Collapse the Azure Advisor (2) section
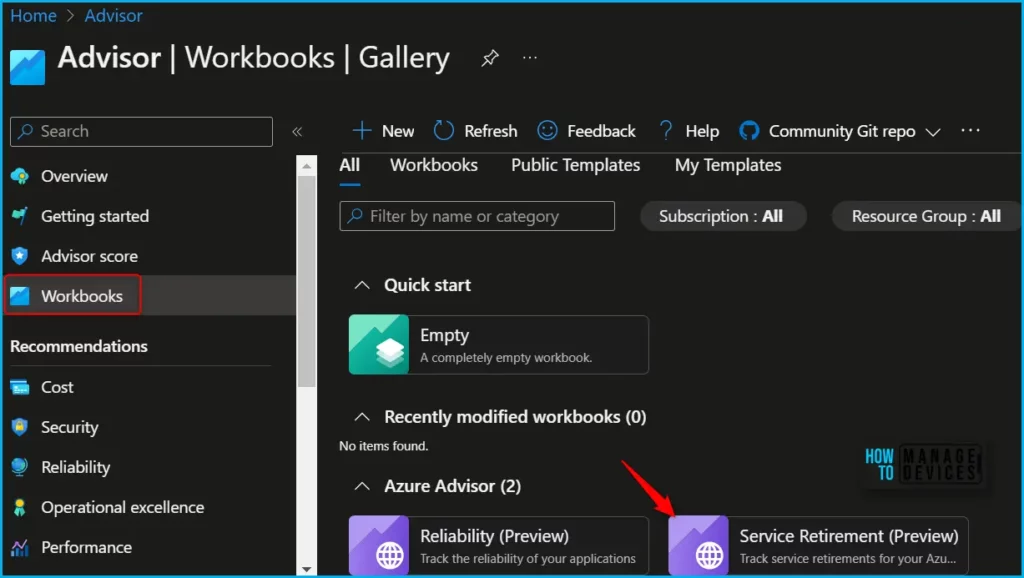1024x578 pixels. 362,486
